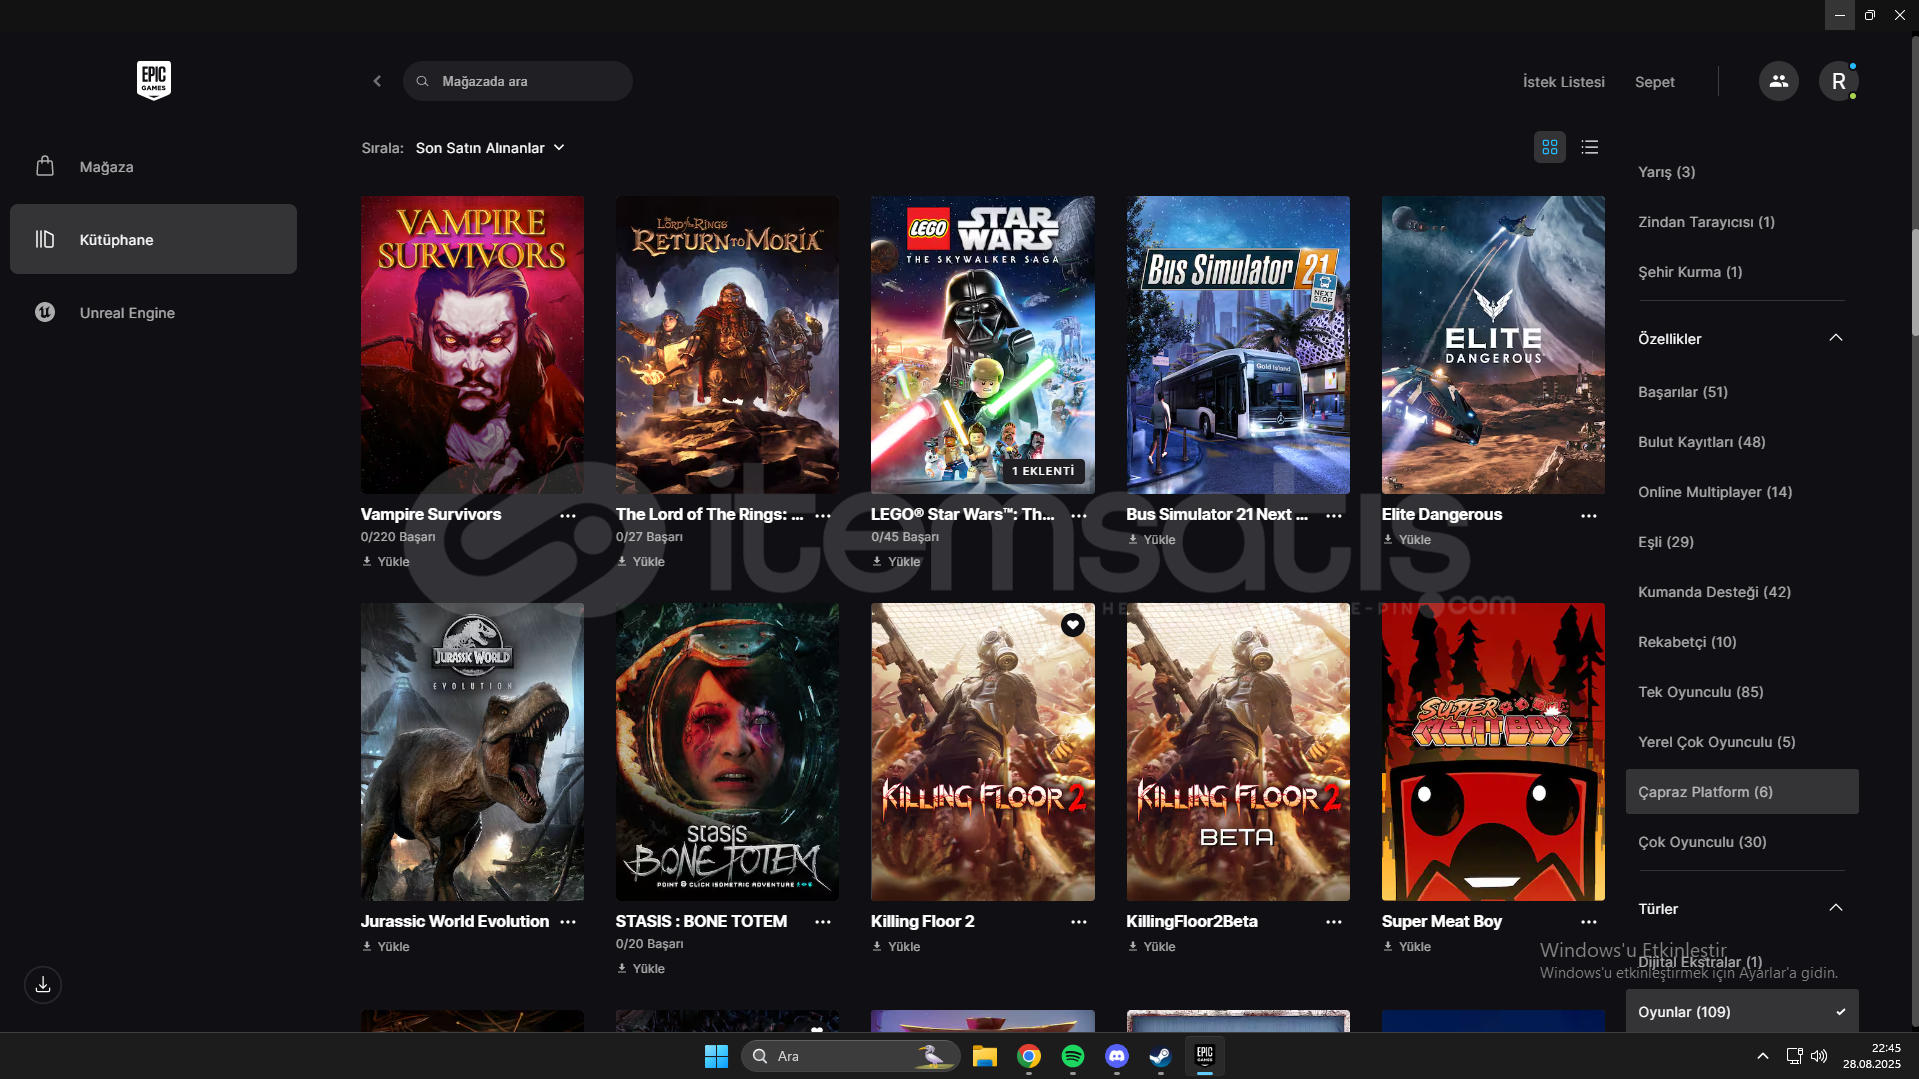The width and height of the screenshot is (1919, 1079).
Task: Filter by Yerel Çok Oyunculu (5)
Action: tap(1741, 742)
